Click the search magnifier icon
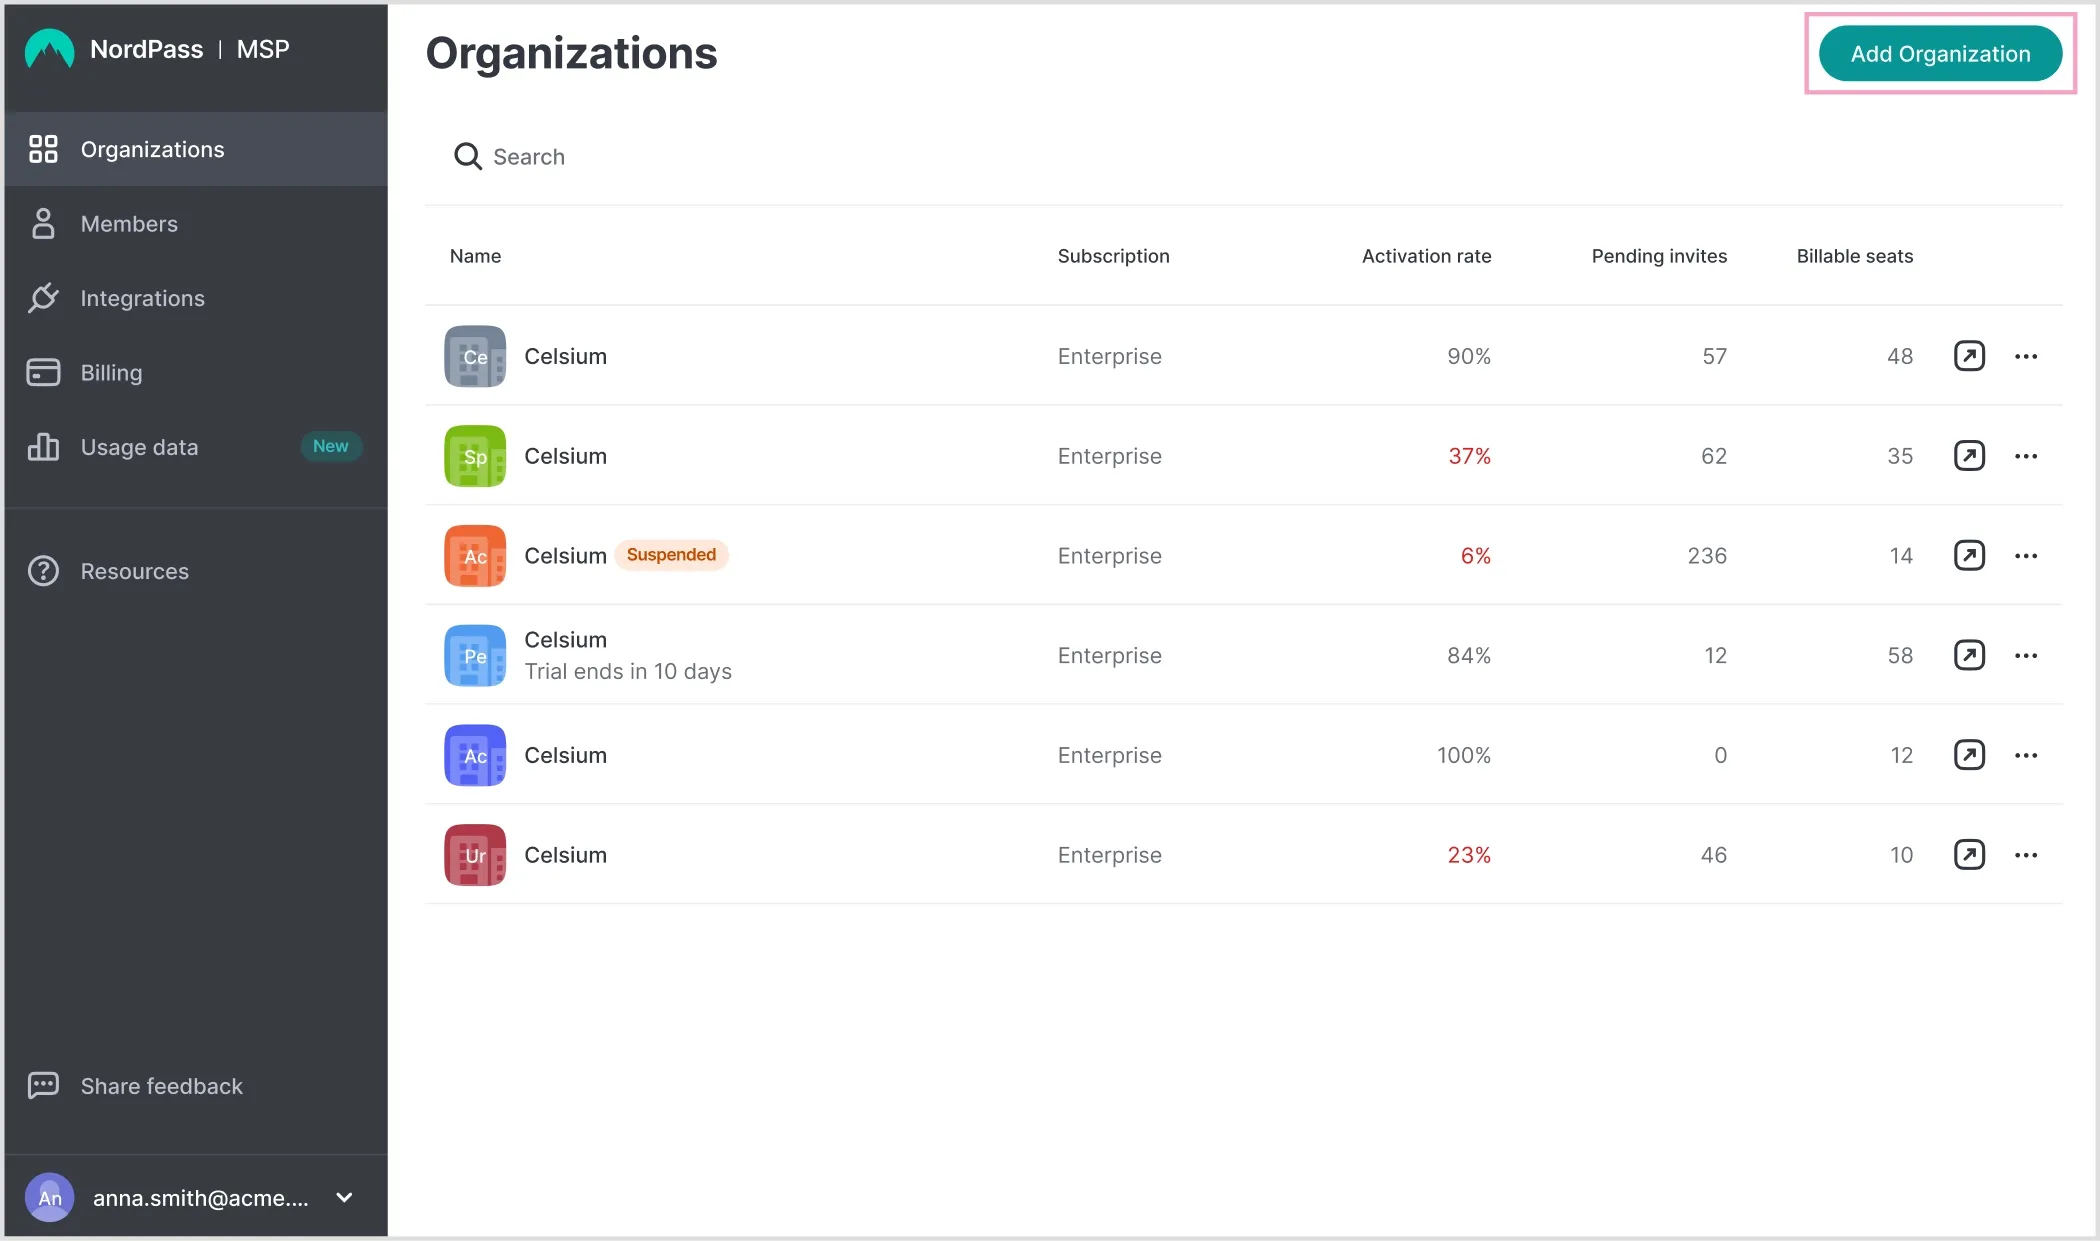 468,156
